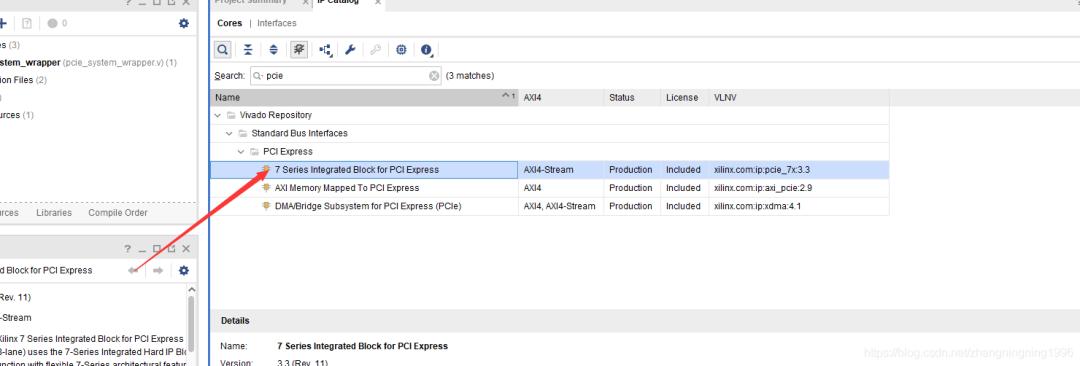
Task: Open the blue info icon dropdown
Action: point(426,50)
